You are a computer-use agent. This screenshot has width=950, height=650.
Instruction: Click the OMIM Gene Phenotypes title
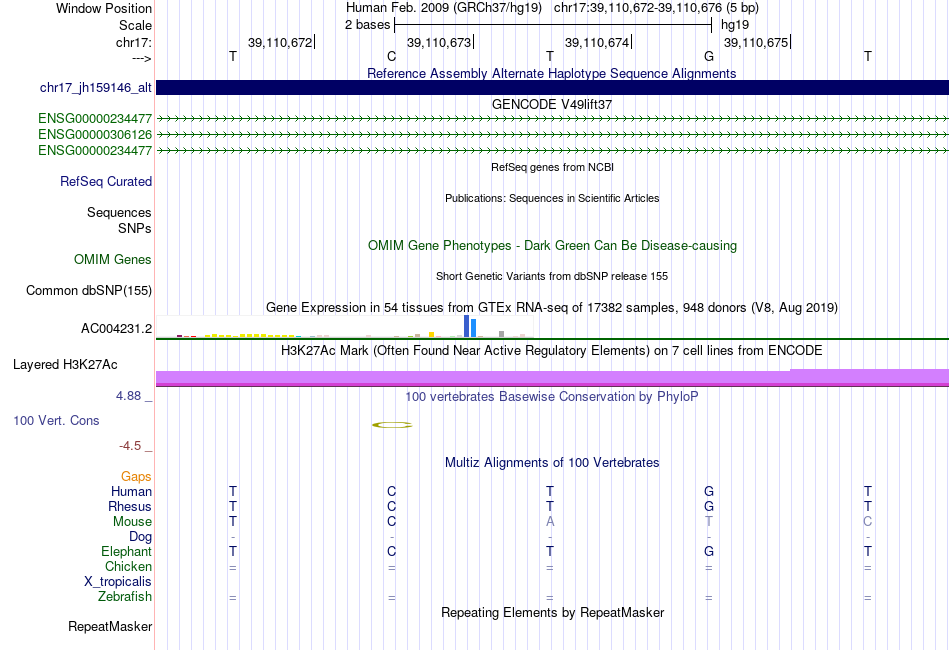[553, 246]
